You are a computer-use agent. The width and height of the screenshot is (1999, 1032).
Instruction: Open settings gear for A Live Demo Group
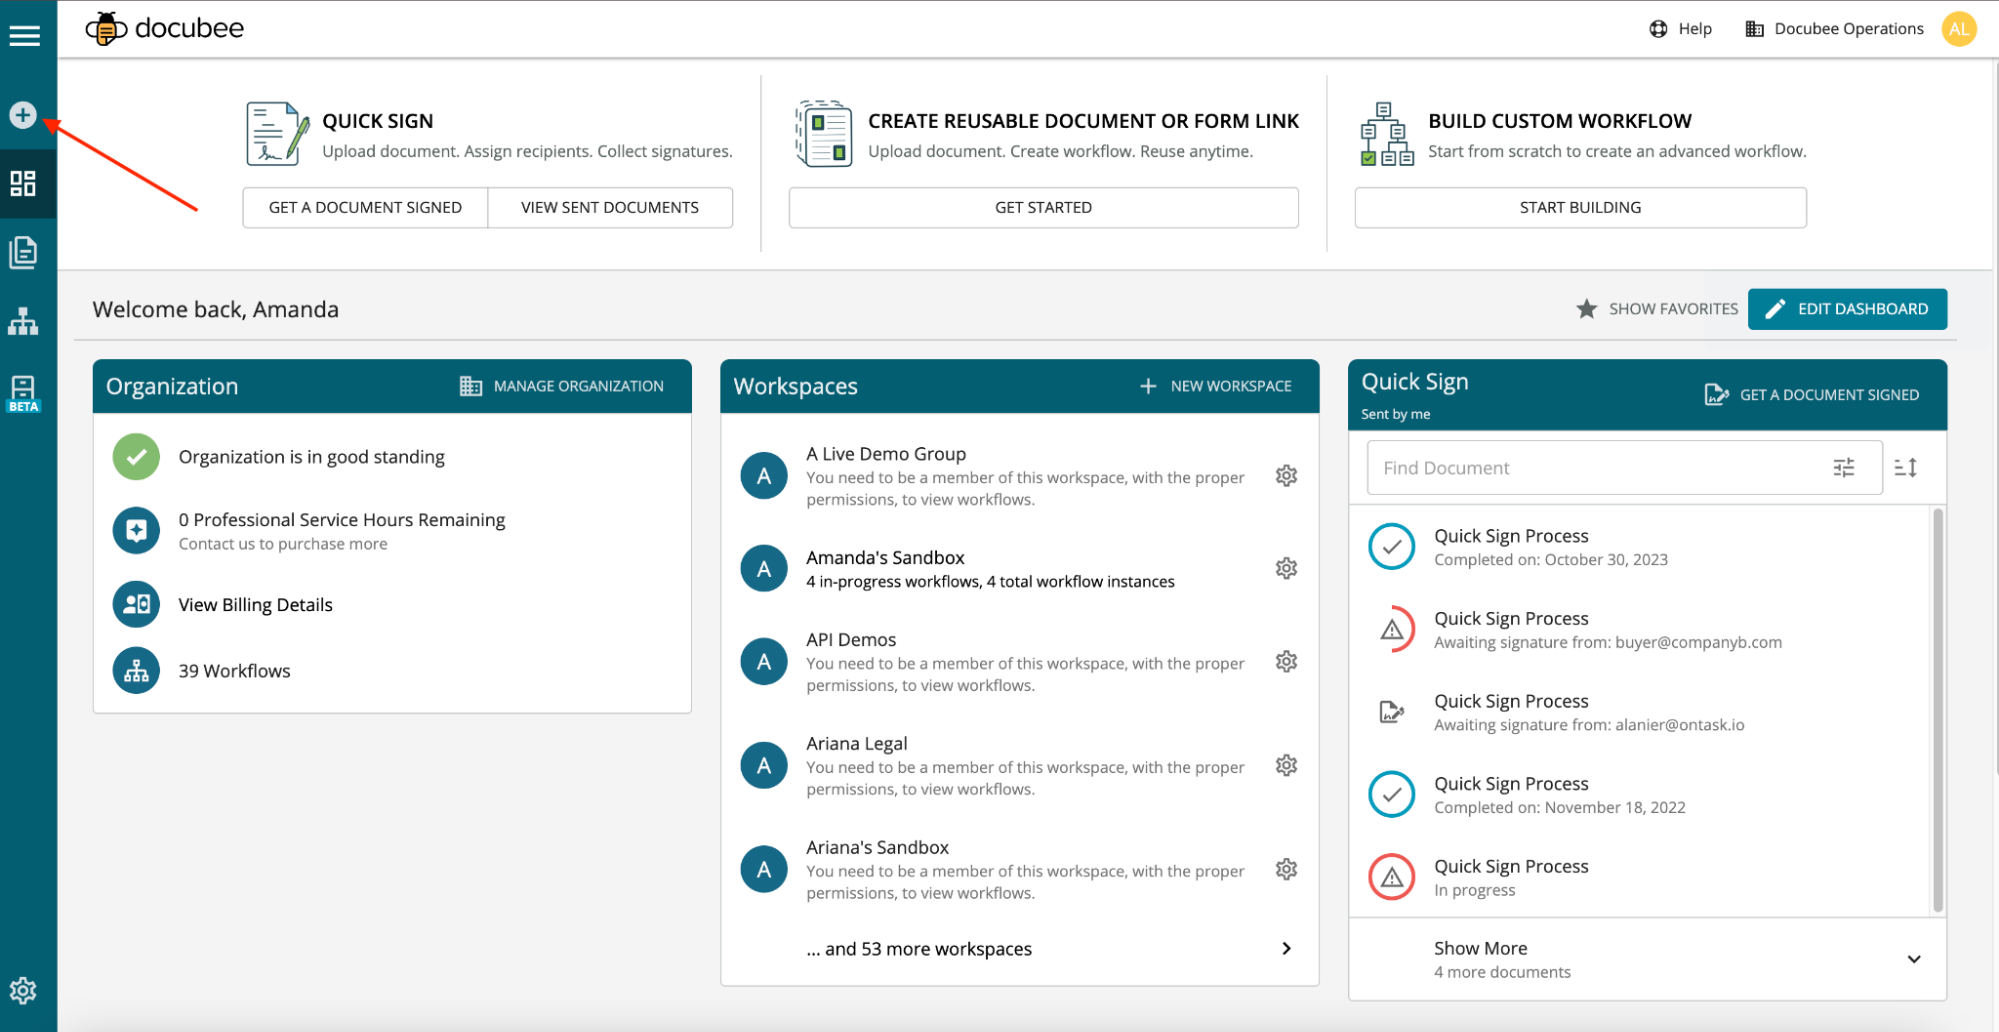coord(1287,476)
